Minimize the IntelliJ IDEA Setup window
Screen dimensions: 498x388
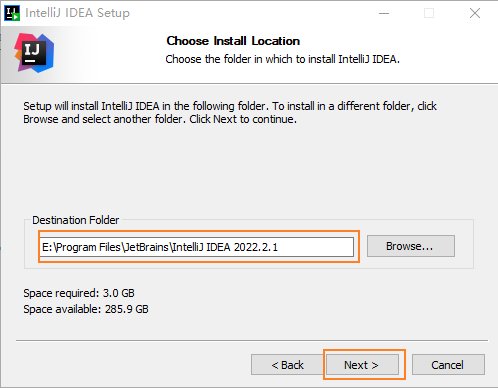384,13
